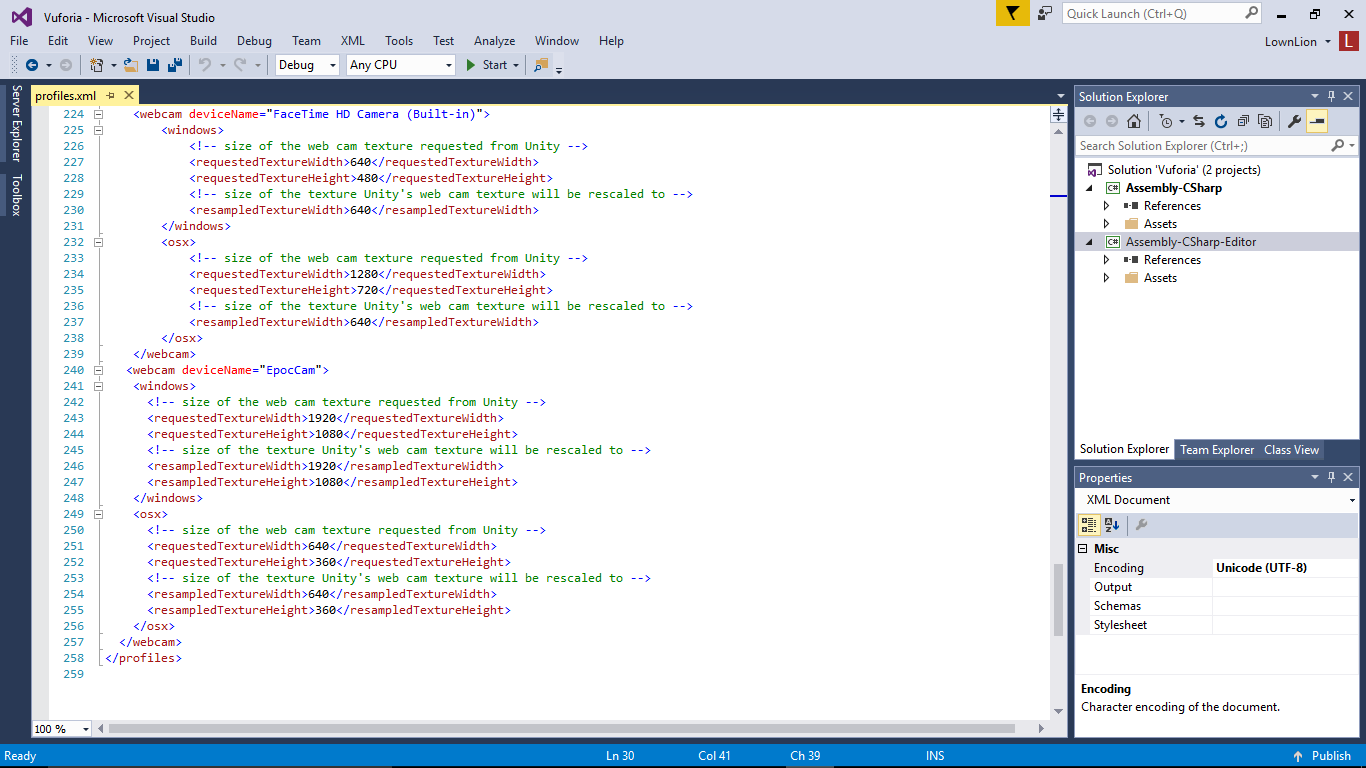Screen dimensions: 1366x768
Task: Open the Toolbox side tab
Action: coord(16,195)
